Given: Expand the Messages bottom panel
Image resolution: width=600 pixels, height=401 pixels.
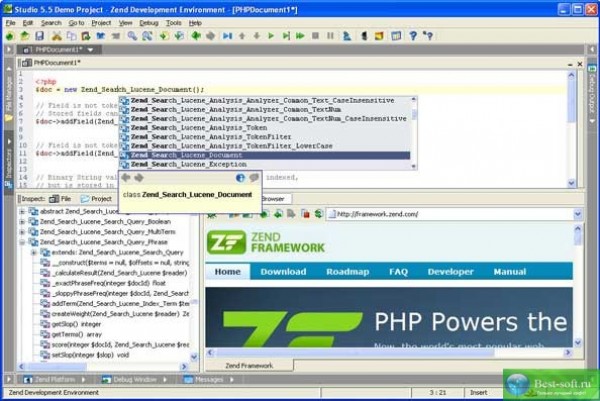Looking at the screenshot, I should pos(232,380).
